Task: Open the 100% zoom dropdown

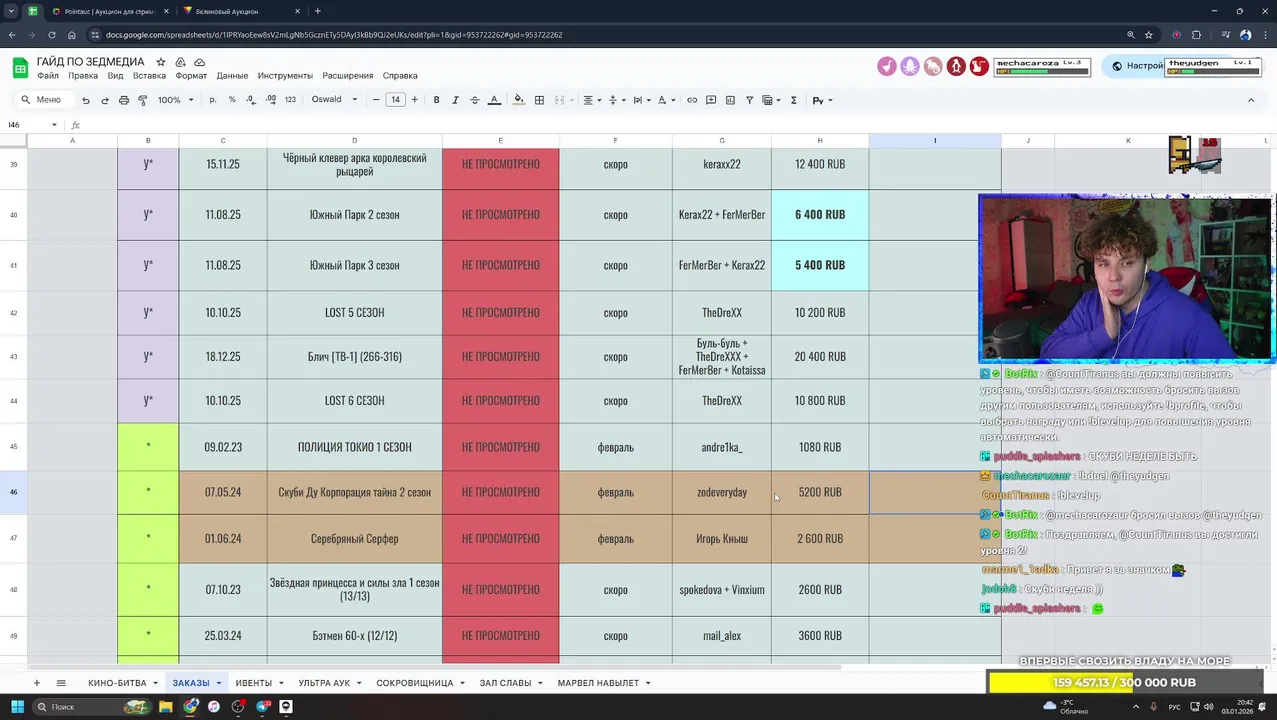Action: [x=175, y=100]
